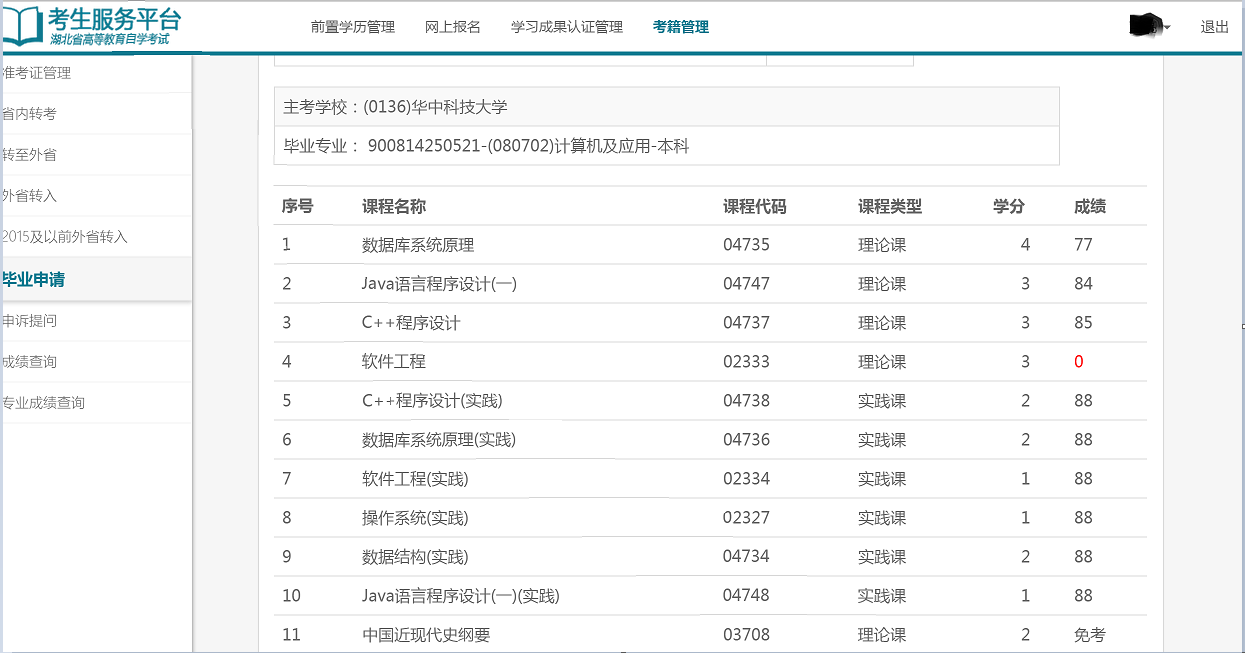The height and width of the screenshot is (653, 1245).
Task: Select the 学习成果认证管理 menu item
Action: click(x=566, y=27)
